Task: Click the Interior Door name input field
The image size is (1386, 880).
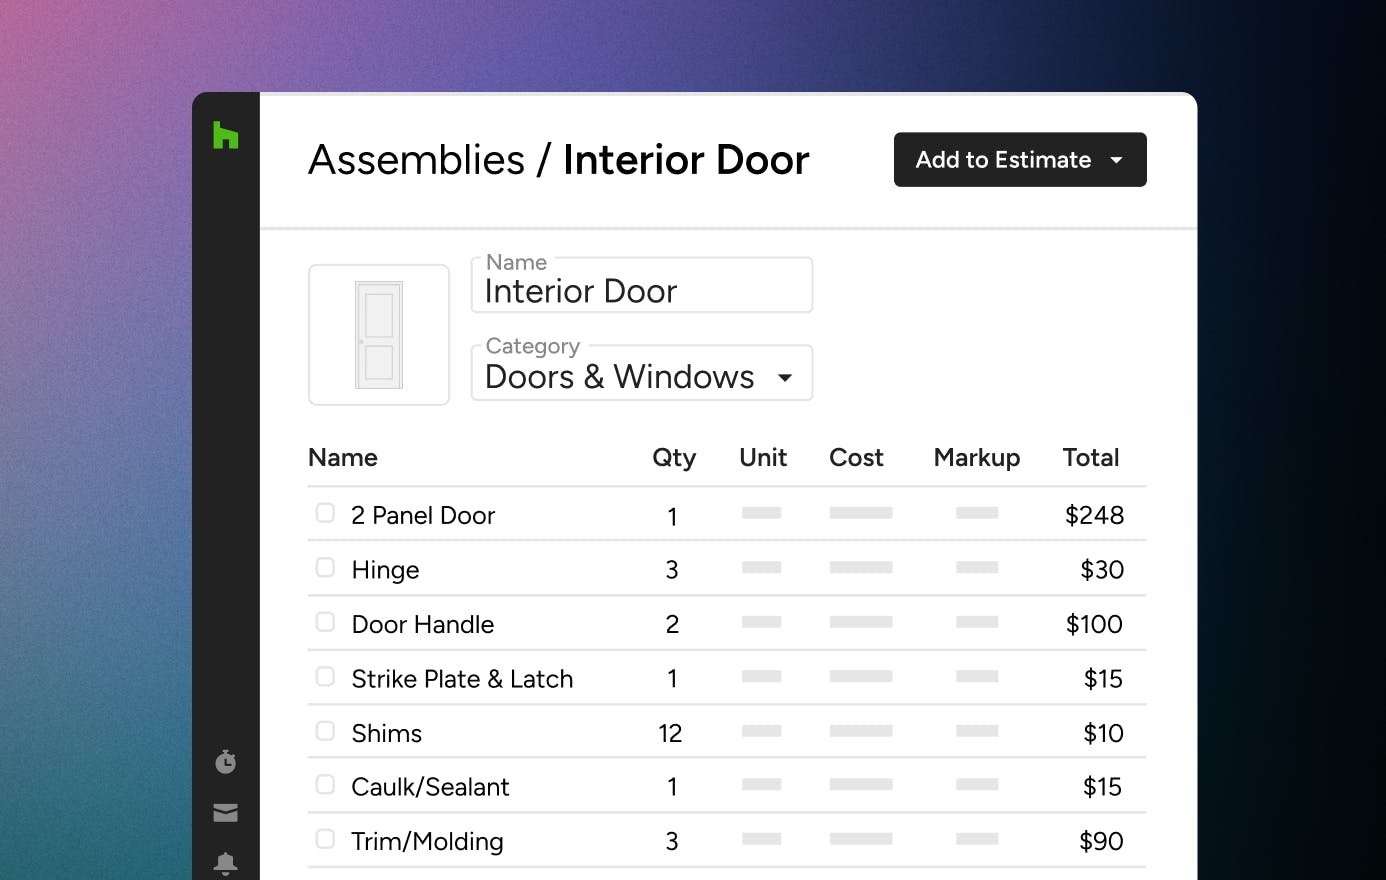Action: click(x=642, y=290)
